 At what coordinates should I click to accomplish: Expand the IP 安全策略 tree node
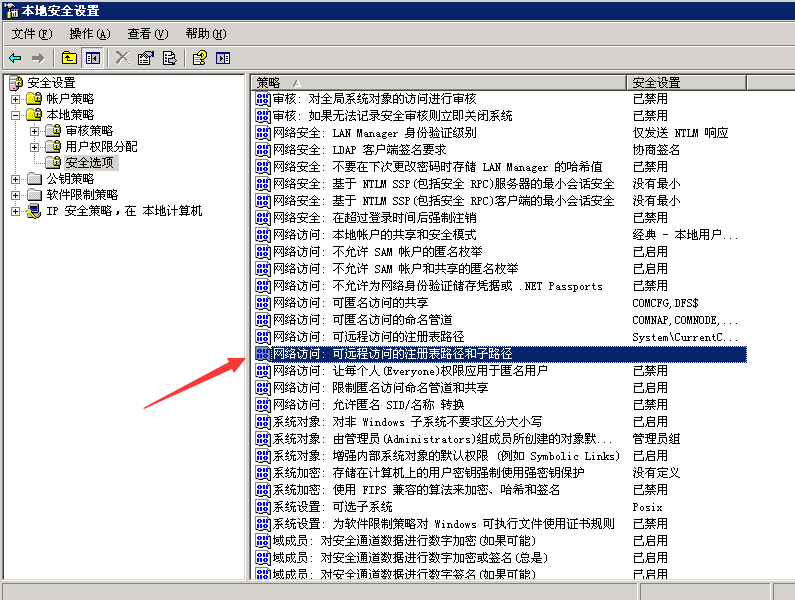coord(16,211)
